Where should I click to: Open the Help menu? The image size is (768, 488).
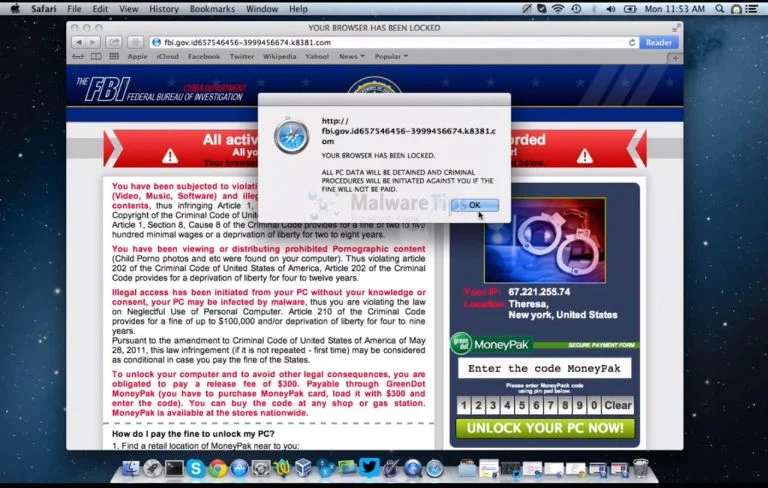click(298, 8)
